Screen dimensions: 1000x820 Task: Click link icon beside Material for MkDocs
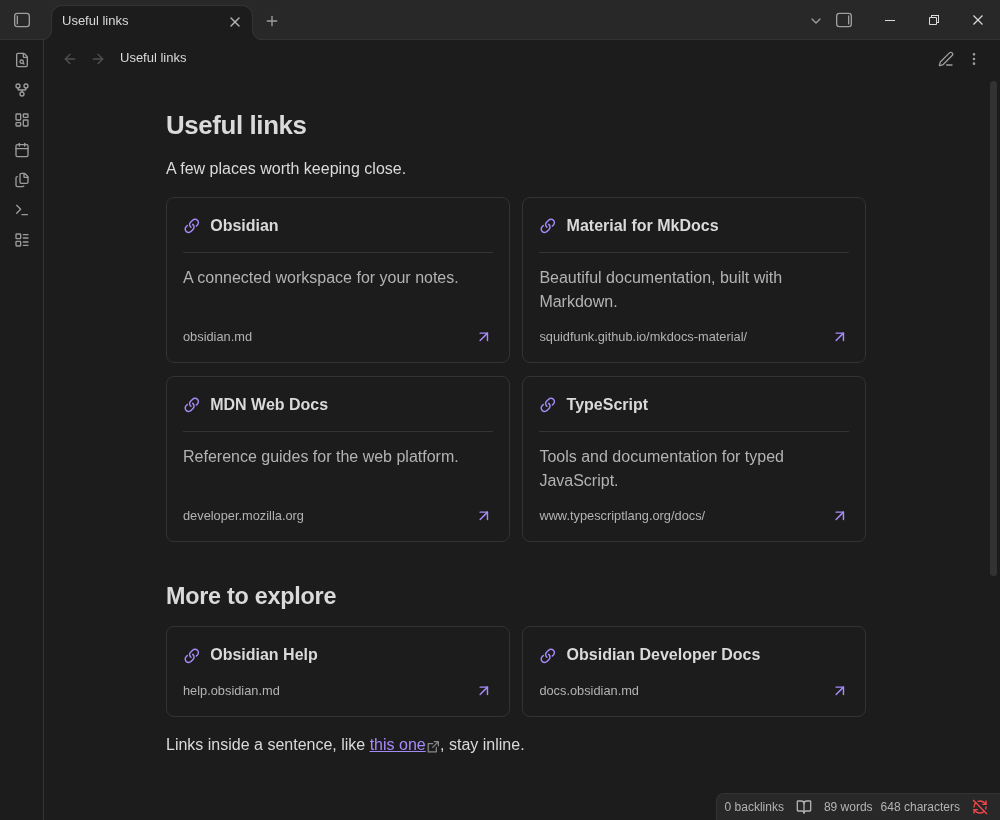click(x=547, y=226)
